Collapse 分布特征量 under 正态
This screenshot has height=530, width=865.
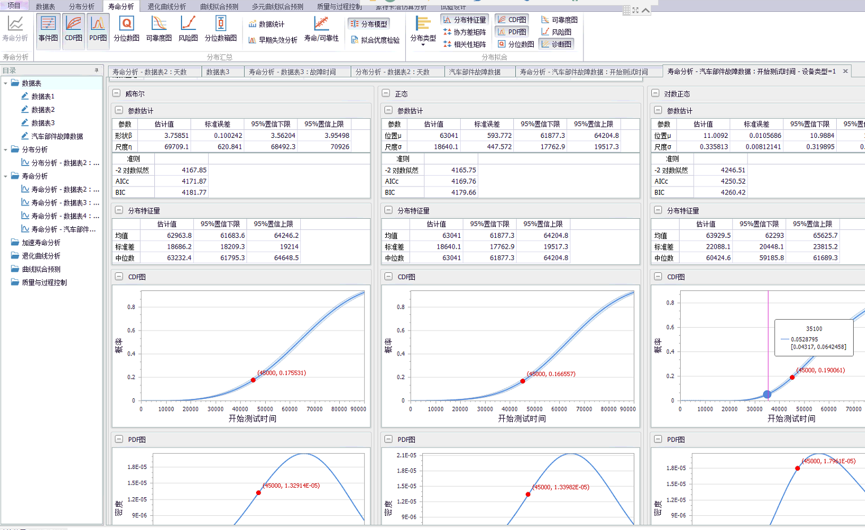388,211
